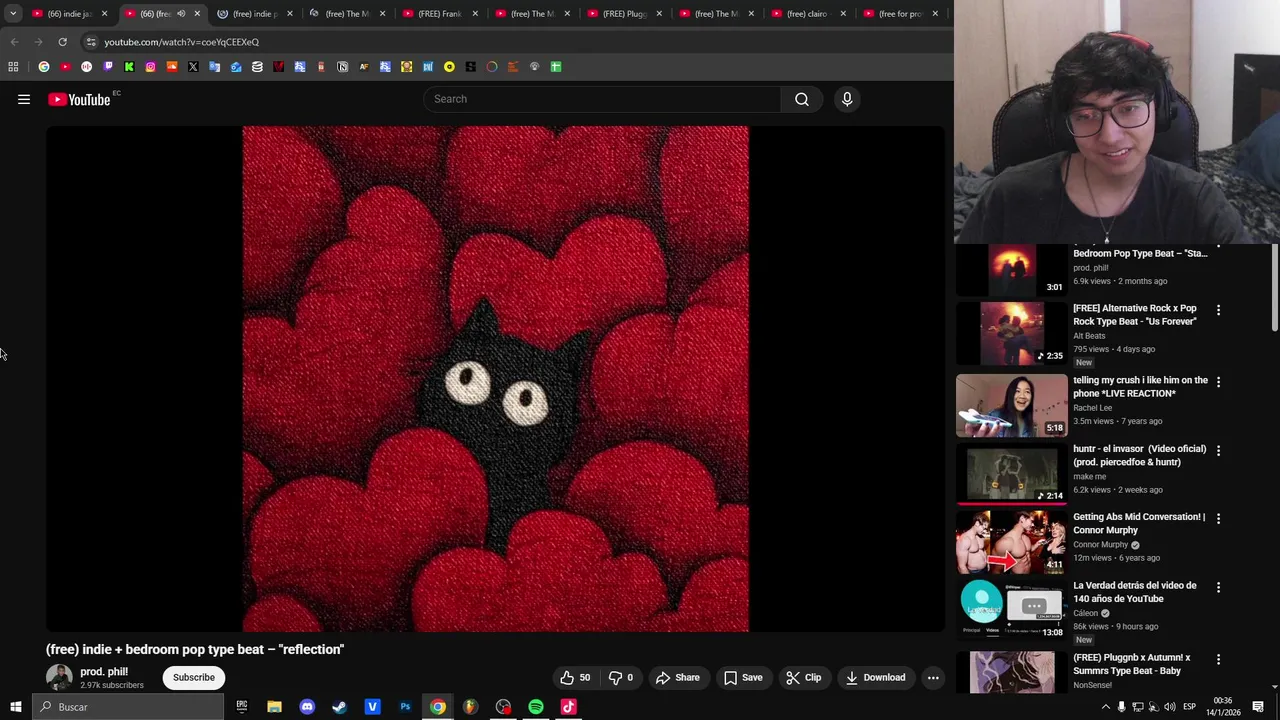Open SoundCloud bookmark
Viewport: 1280px width, 720px height.
pos(172,67)
